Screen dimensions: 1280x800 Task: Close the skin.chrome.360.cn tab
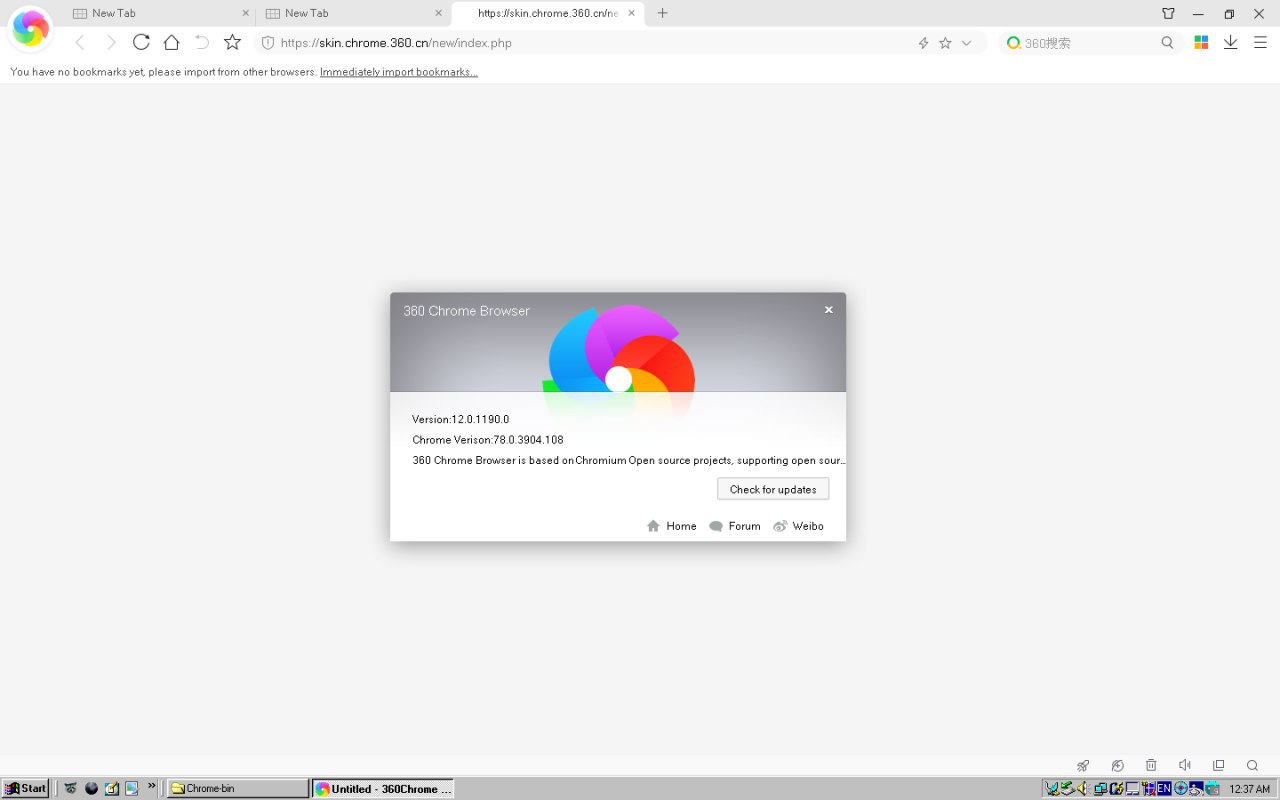[x=631, y=13]
